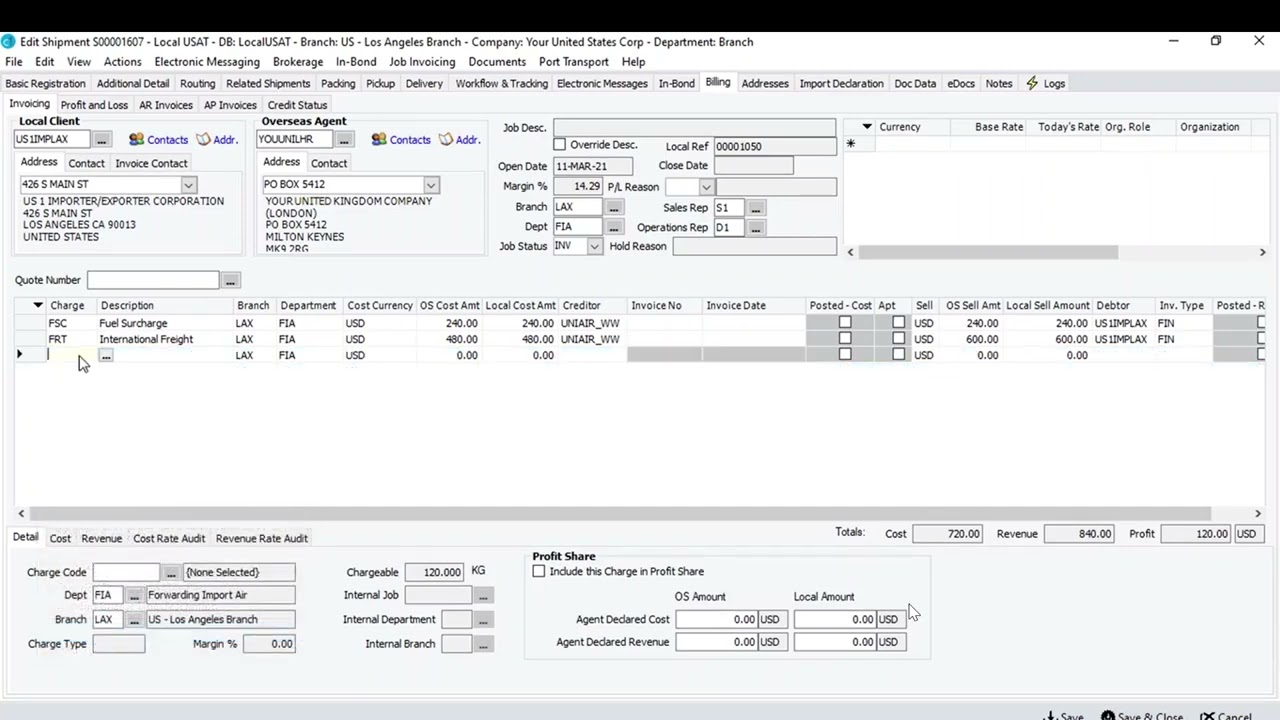Image resolution: width=1280 pixels, height=720 pixels.
Task: Open the charge grid column selector arrow
Action: 38,305
